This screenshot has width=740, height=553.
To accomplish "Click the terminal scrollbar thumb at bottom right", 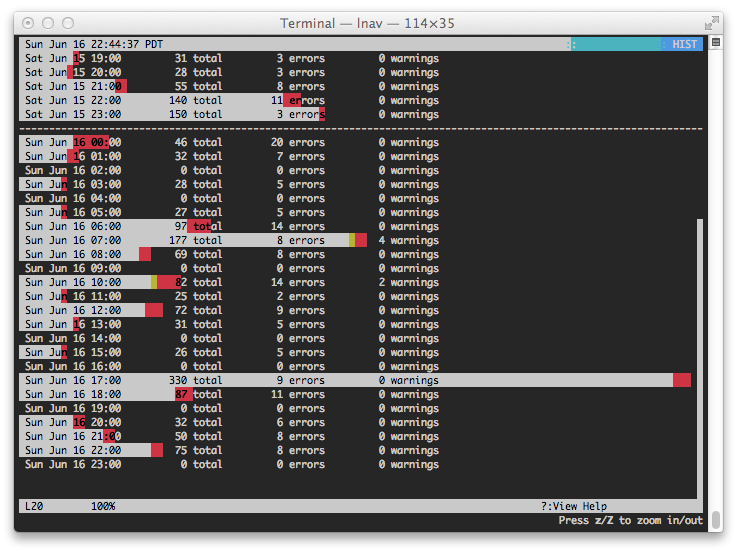I will pos(716,521).
